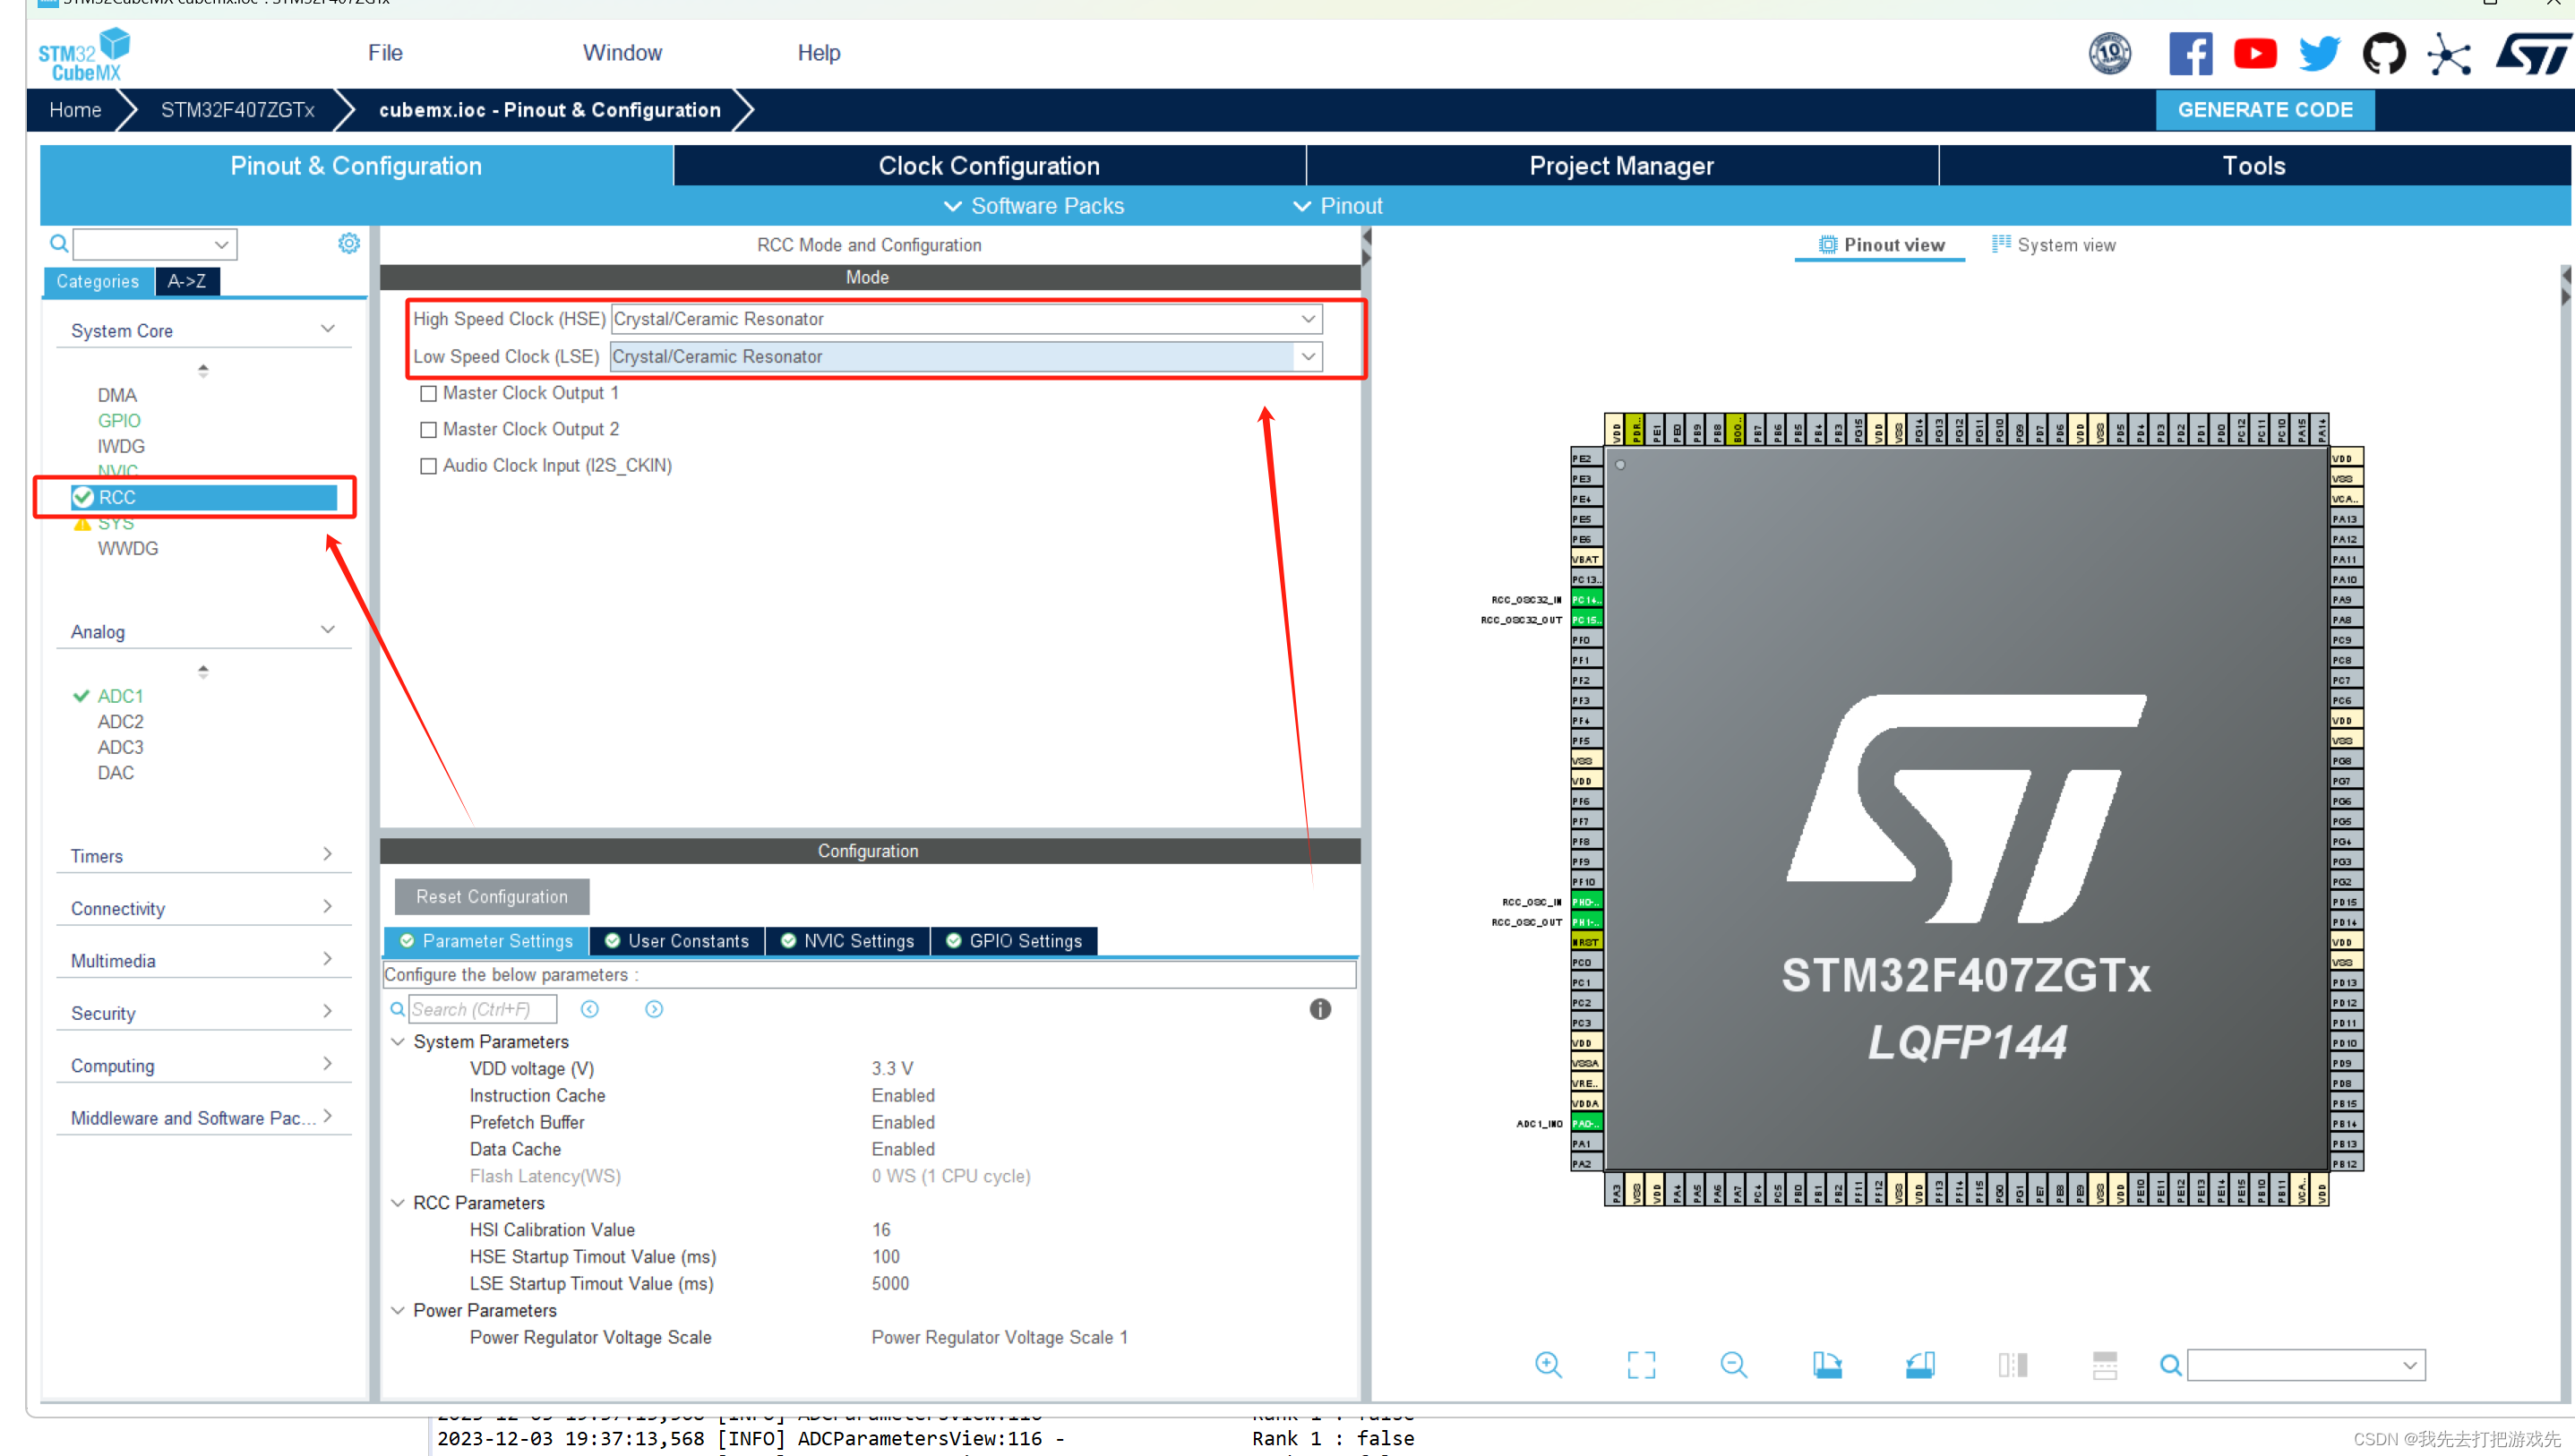Switch to A->Z sorting tab
The image size is (2575, 1456).
(187, 281)
